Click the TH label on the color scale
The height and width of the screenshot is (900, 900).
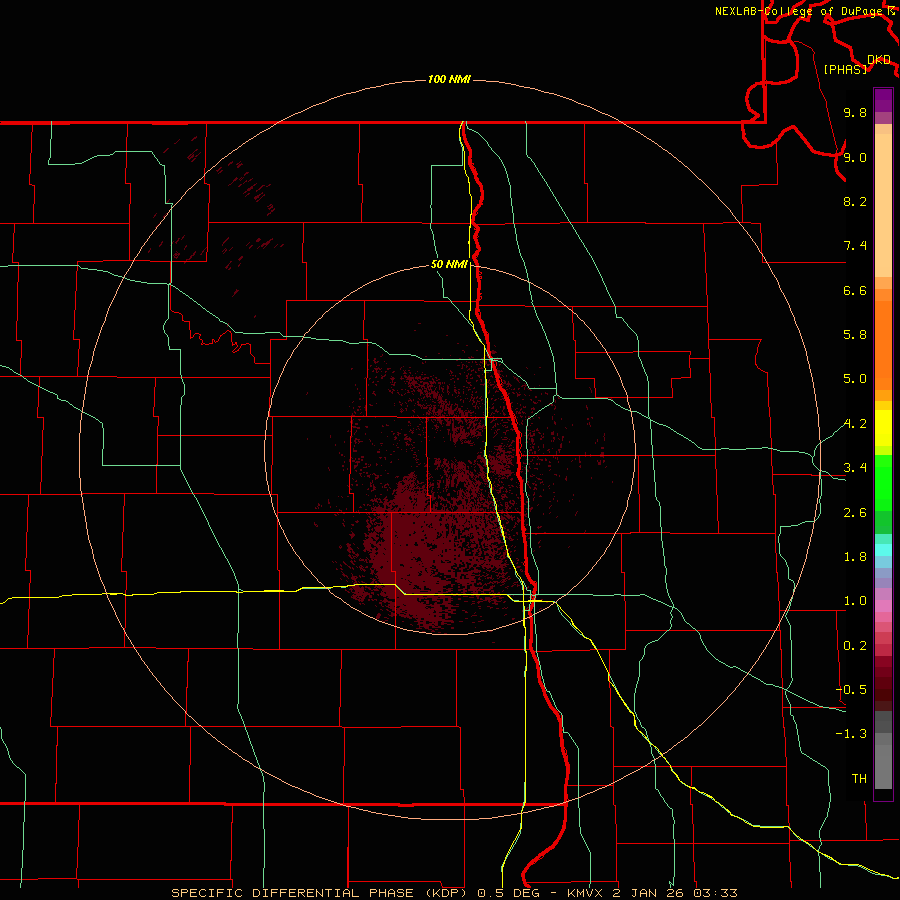coord(859,778)
